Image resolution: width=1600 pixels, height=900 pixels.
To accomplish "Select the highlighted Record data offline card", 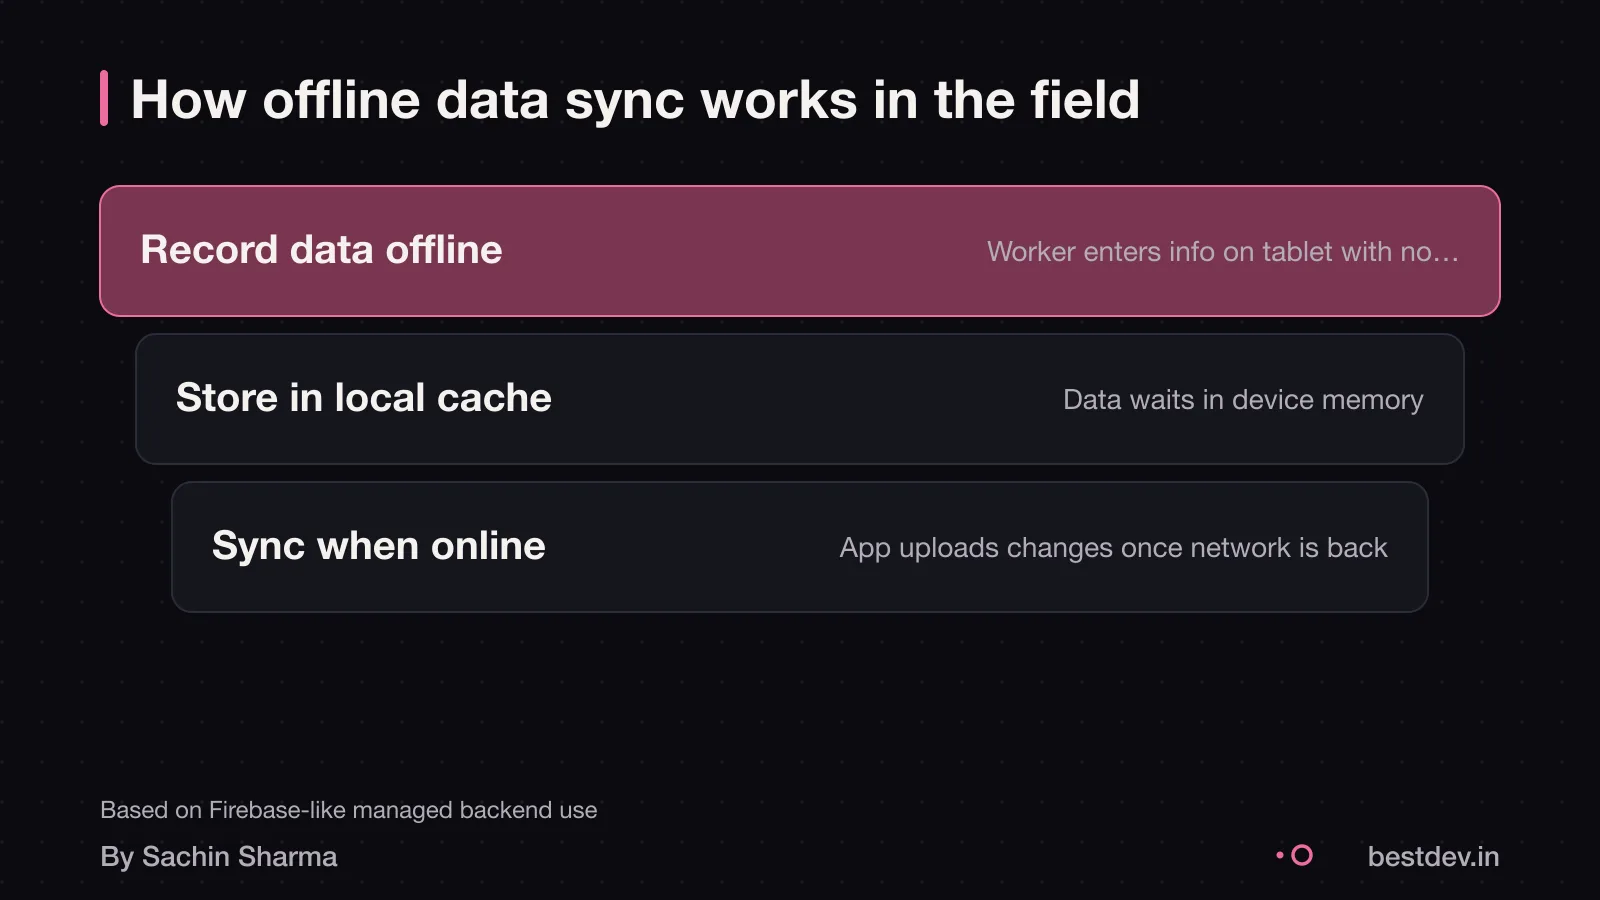I will [x=800, y=251].
